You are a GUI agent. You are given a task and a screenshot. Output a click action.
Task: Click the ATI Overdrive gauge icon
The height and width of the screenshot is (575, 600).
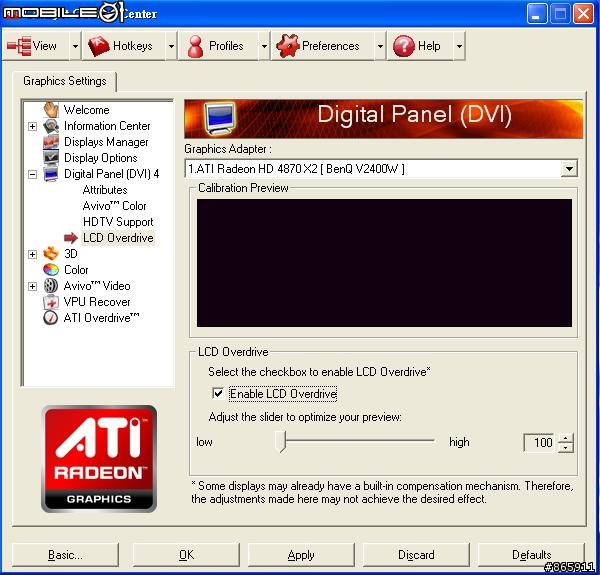tap(51, 318)
